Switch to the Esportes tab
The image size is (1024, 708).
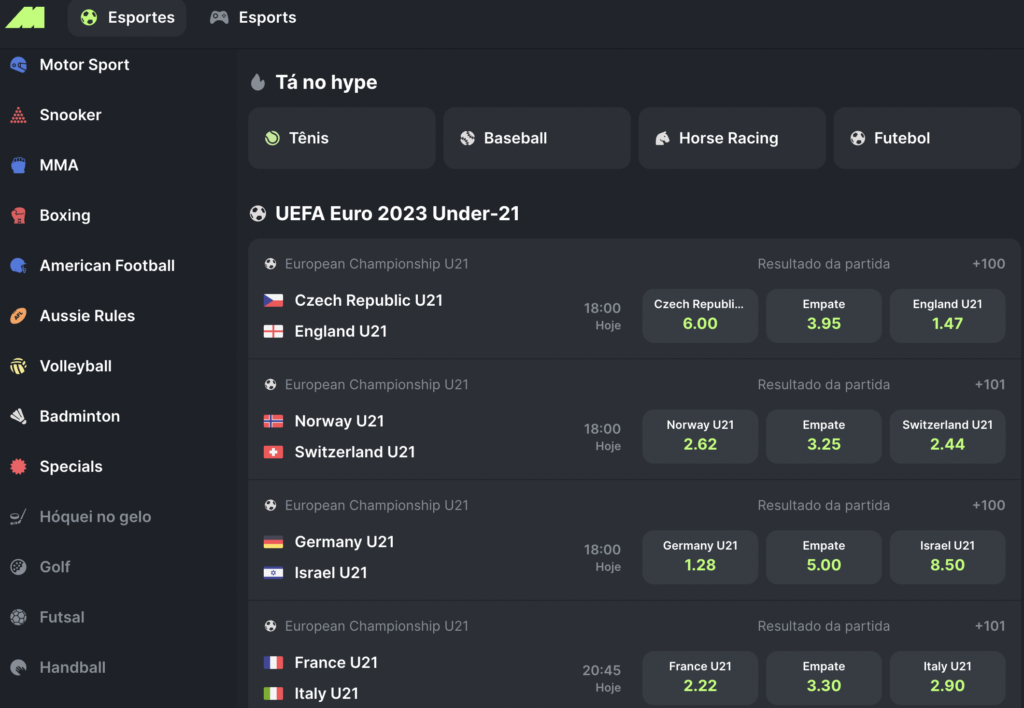pos(127,18)
